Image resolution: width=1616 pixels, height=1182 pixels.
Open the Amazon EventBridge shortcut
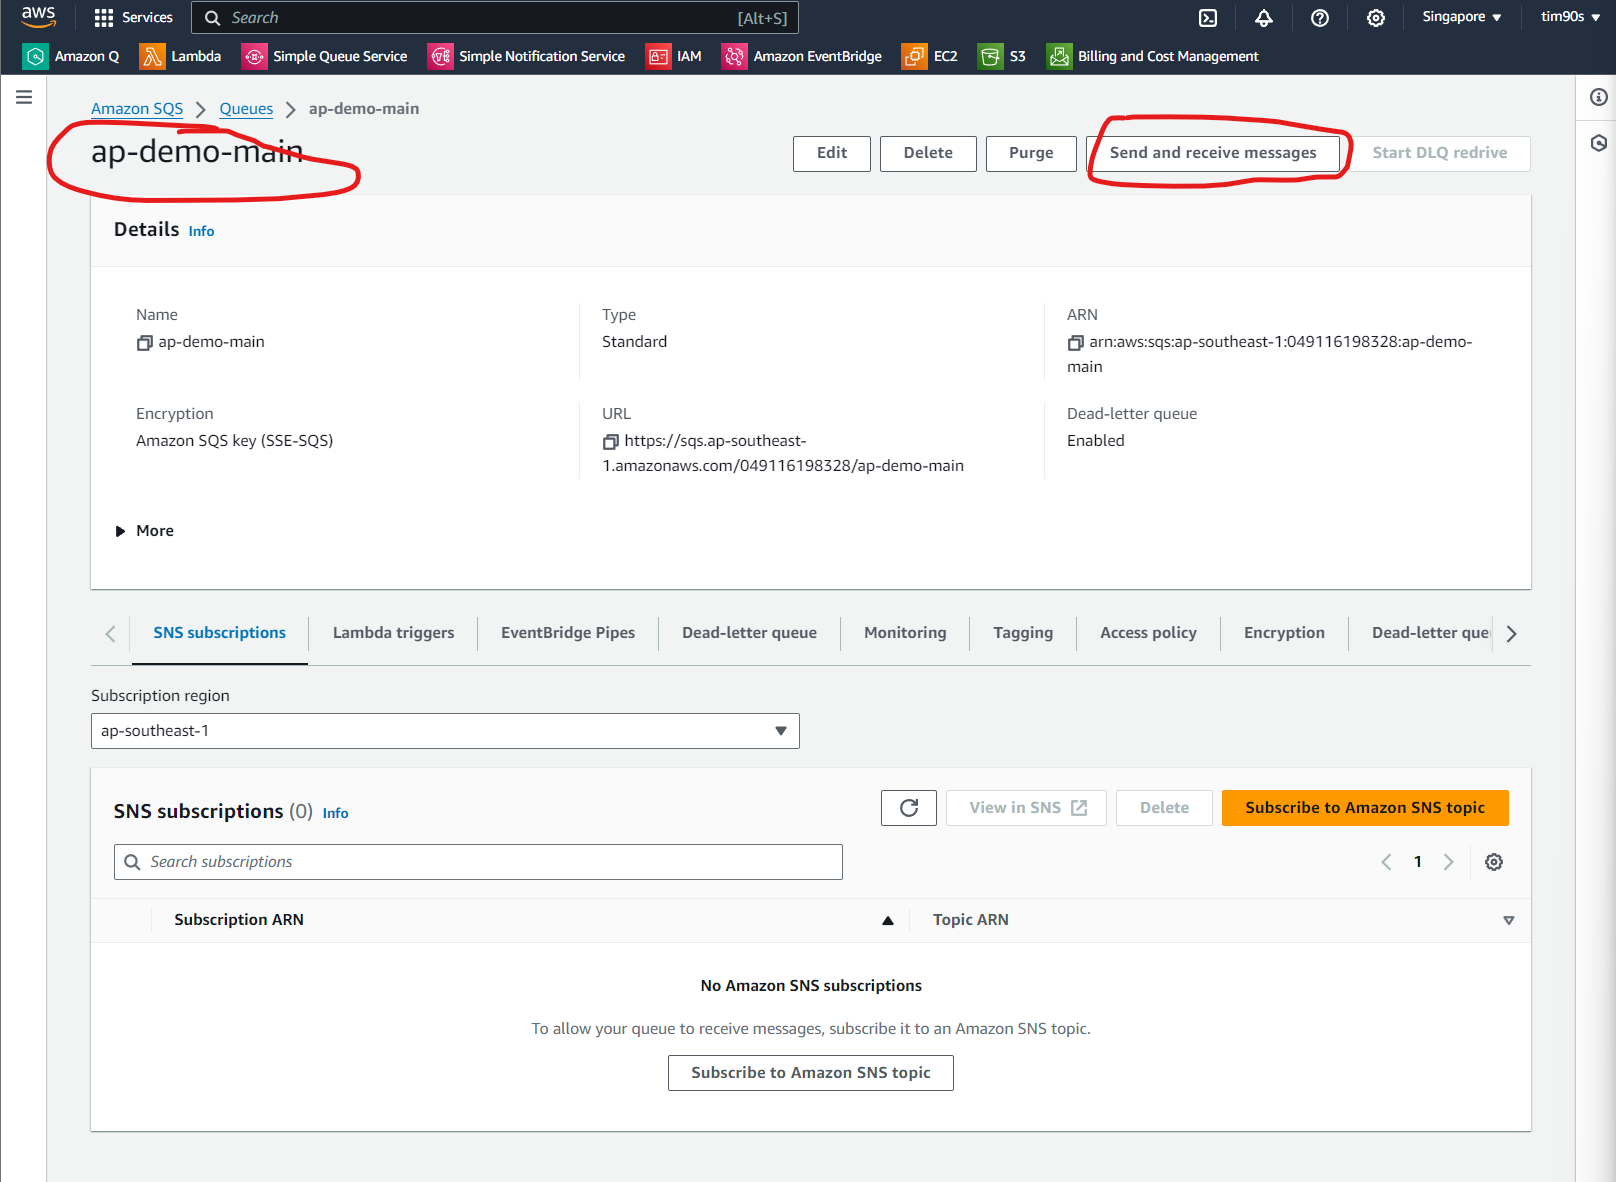click(802, 56)
